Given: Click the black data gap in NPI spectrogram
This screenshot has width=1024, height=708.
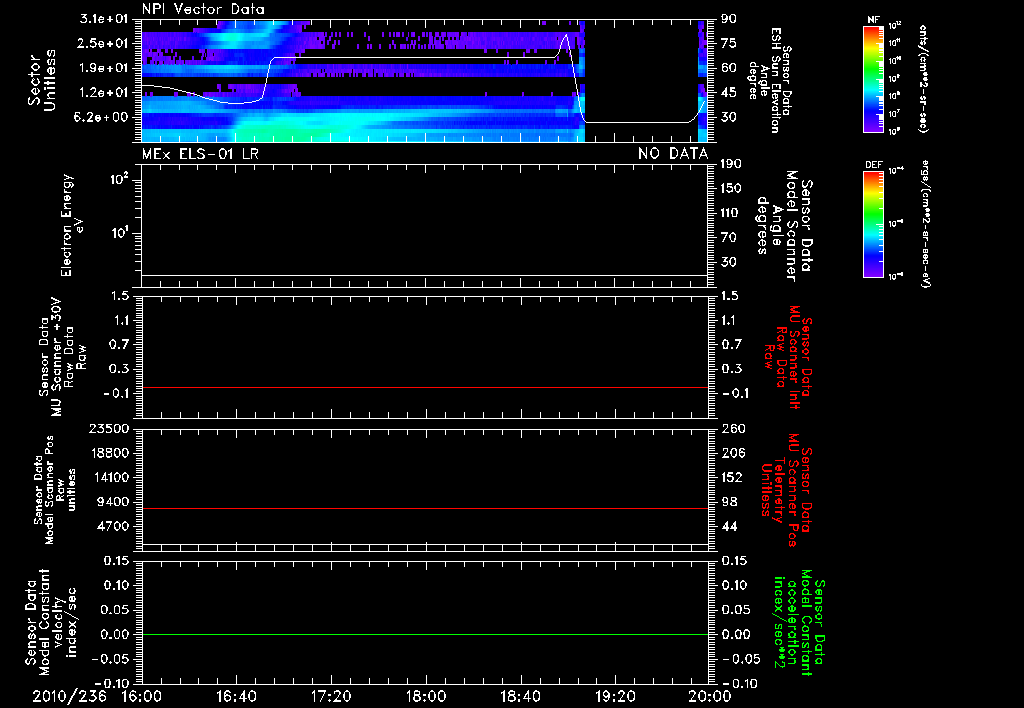Looking at the screenshot, I should coord(641,80).
